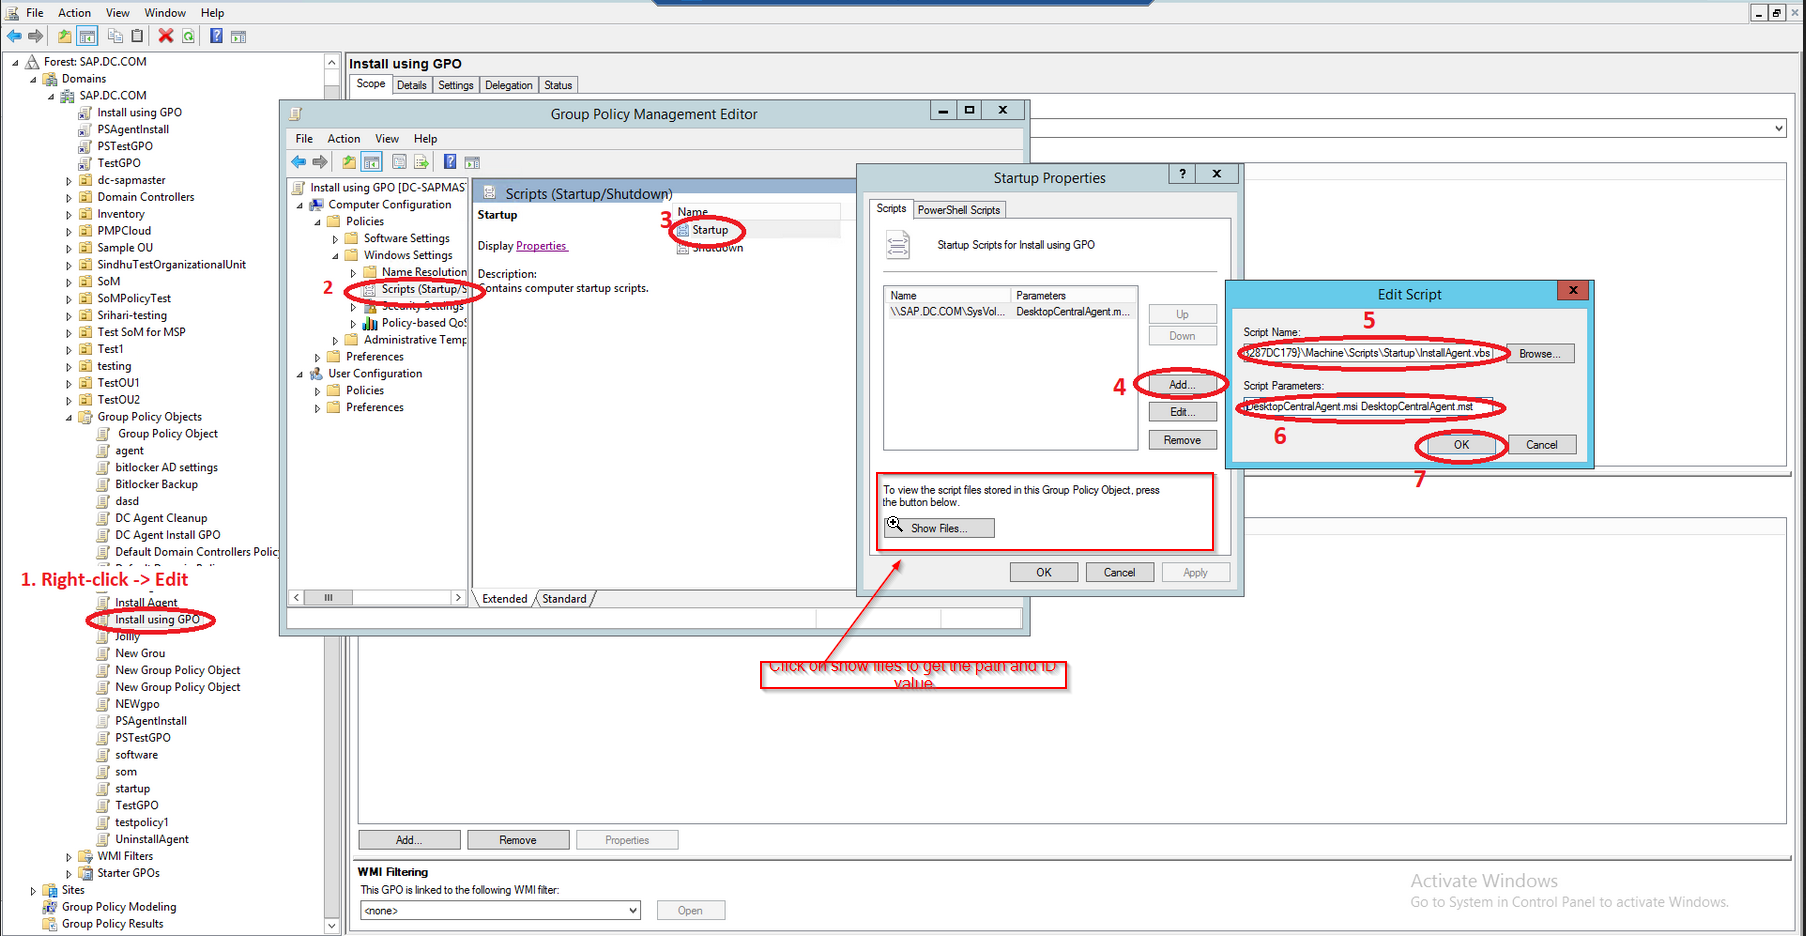Click Browse button in Edit Script
1806x936 pixels.
[x=1539, y=354]
